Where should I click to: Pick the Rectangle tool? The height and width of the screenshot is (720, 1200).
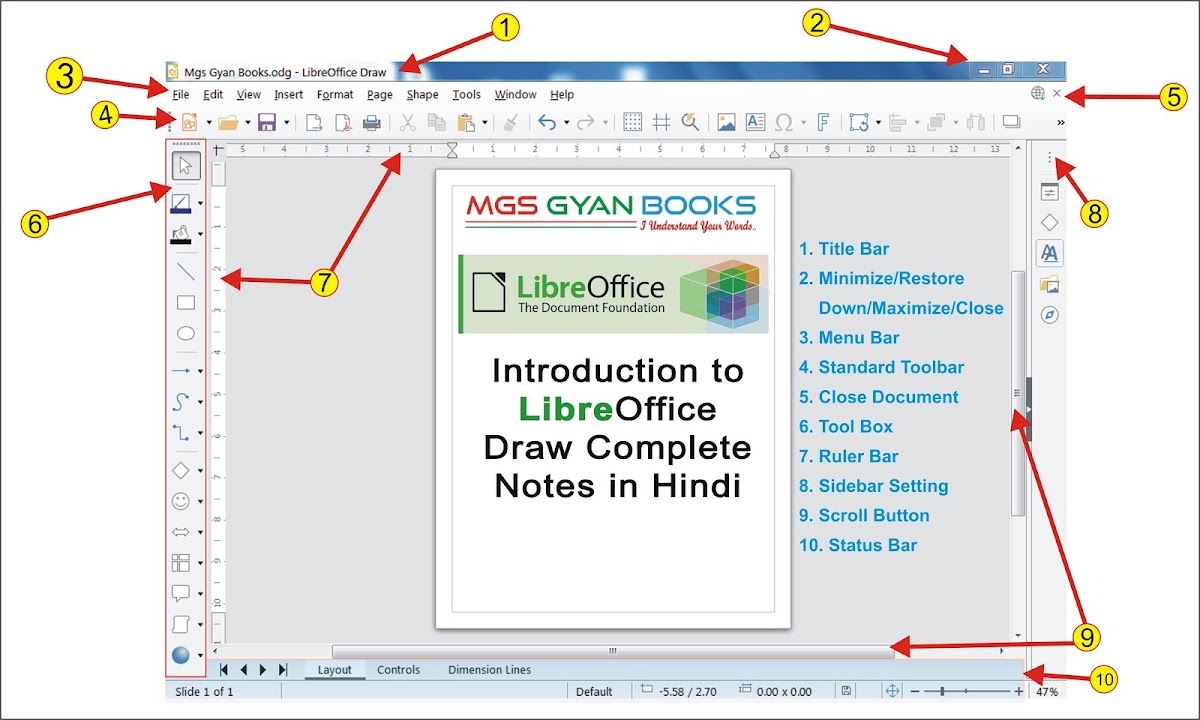pyautogui.click(x=185, y=302)
